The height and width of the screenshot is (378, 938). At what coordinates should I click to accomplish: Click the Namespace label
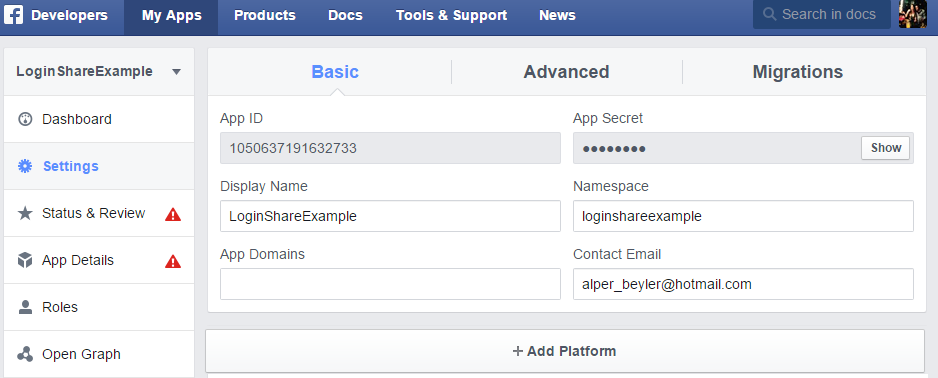point(611,187)
